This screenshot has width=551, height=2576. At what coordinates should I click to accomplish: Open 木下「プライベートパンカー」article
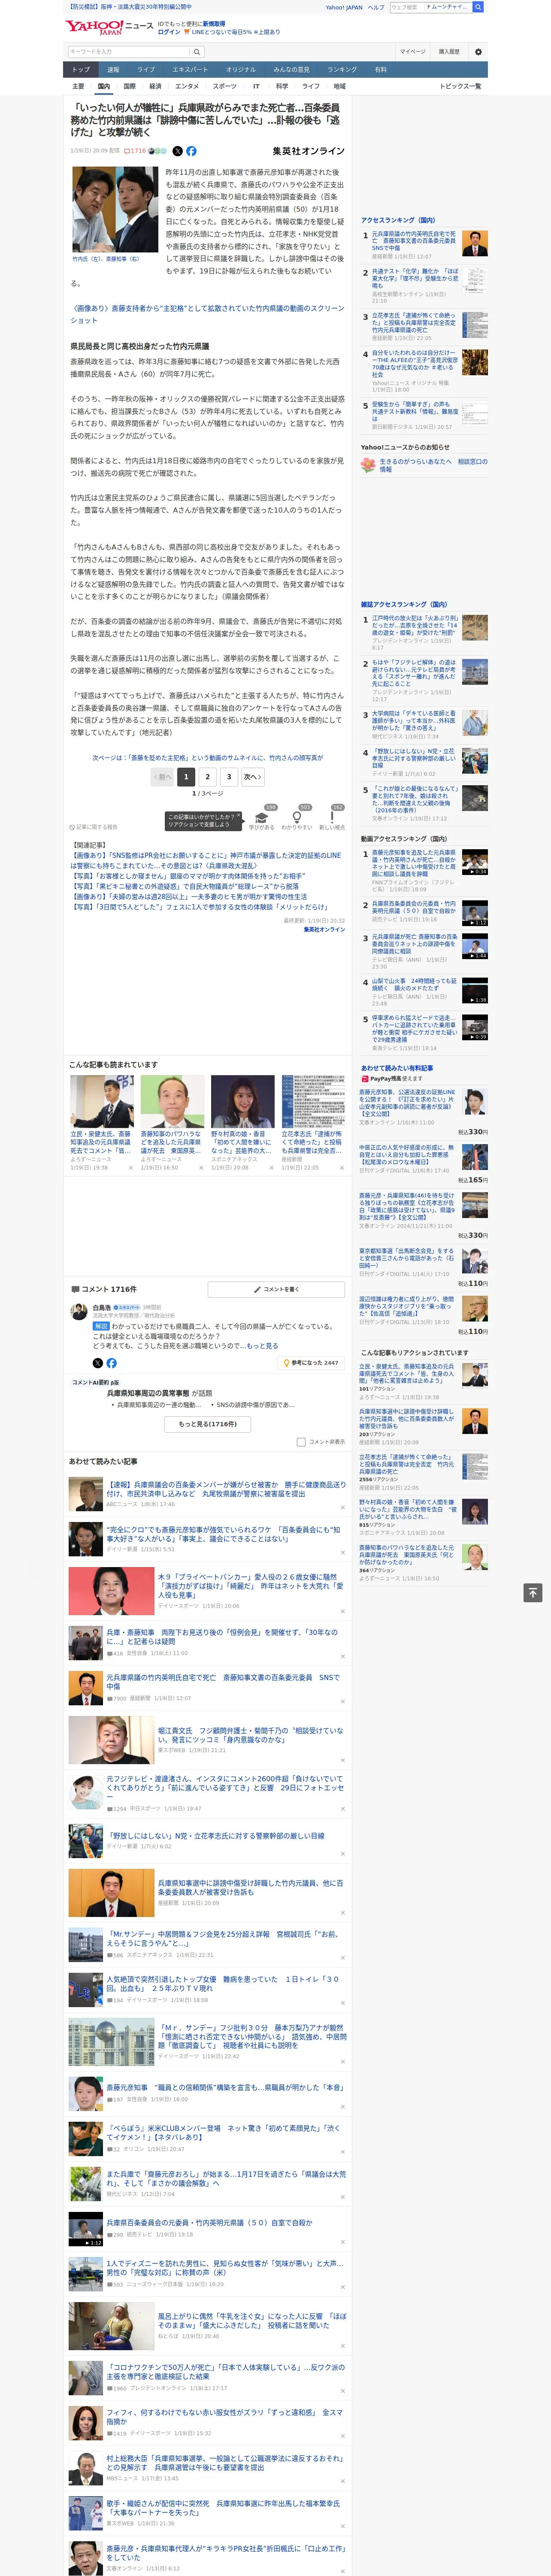point(252,1585)
